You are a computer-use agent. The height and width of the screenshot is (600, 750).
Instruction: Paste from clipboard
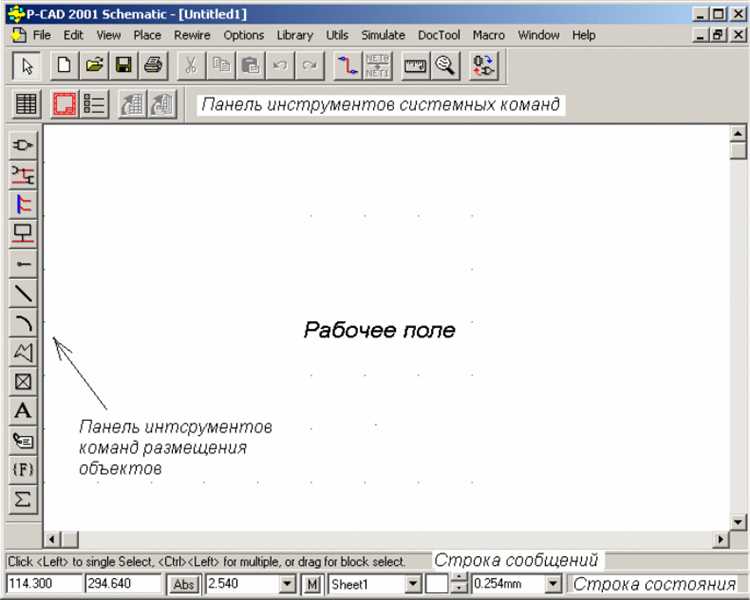tap(250, 66)
